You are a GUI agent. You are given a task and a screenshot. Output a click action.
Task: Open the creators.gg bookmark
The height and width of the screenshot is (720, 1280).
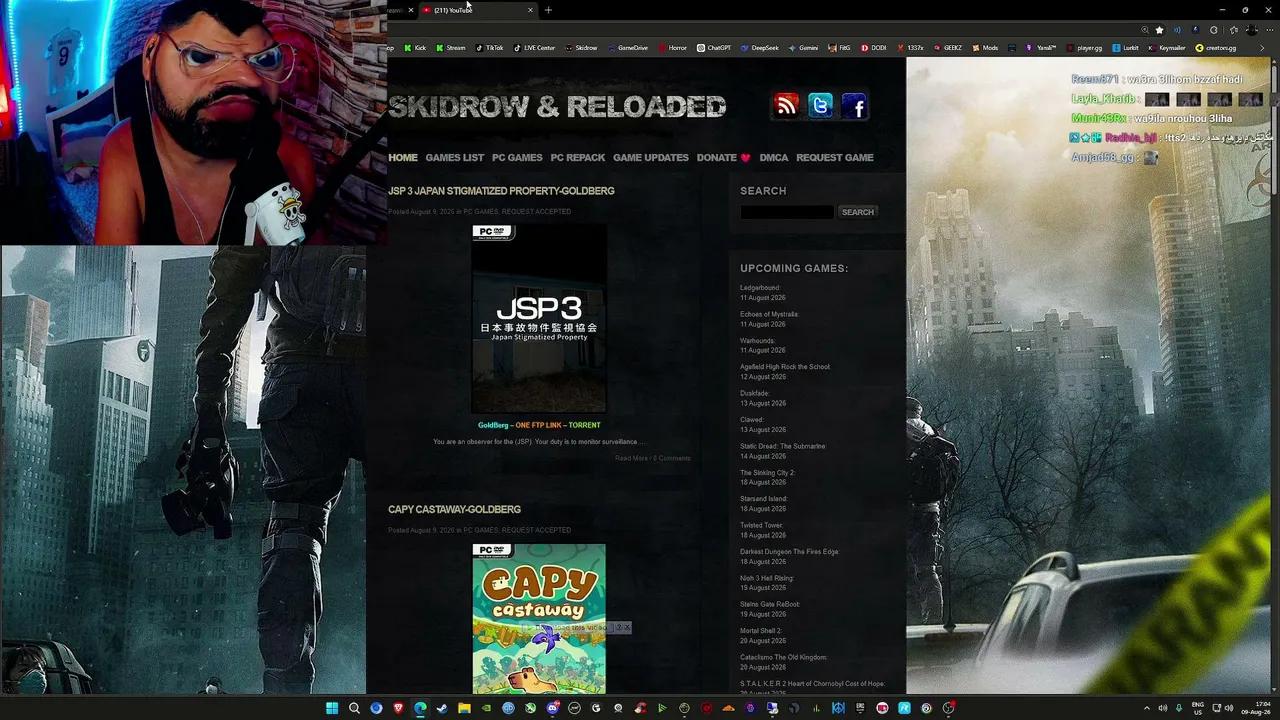(x=1216, y=48)
